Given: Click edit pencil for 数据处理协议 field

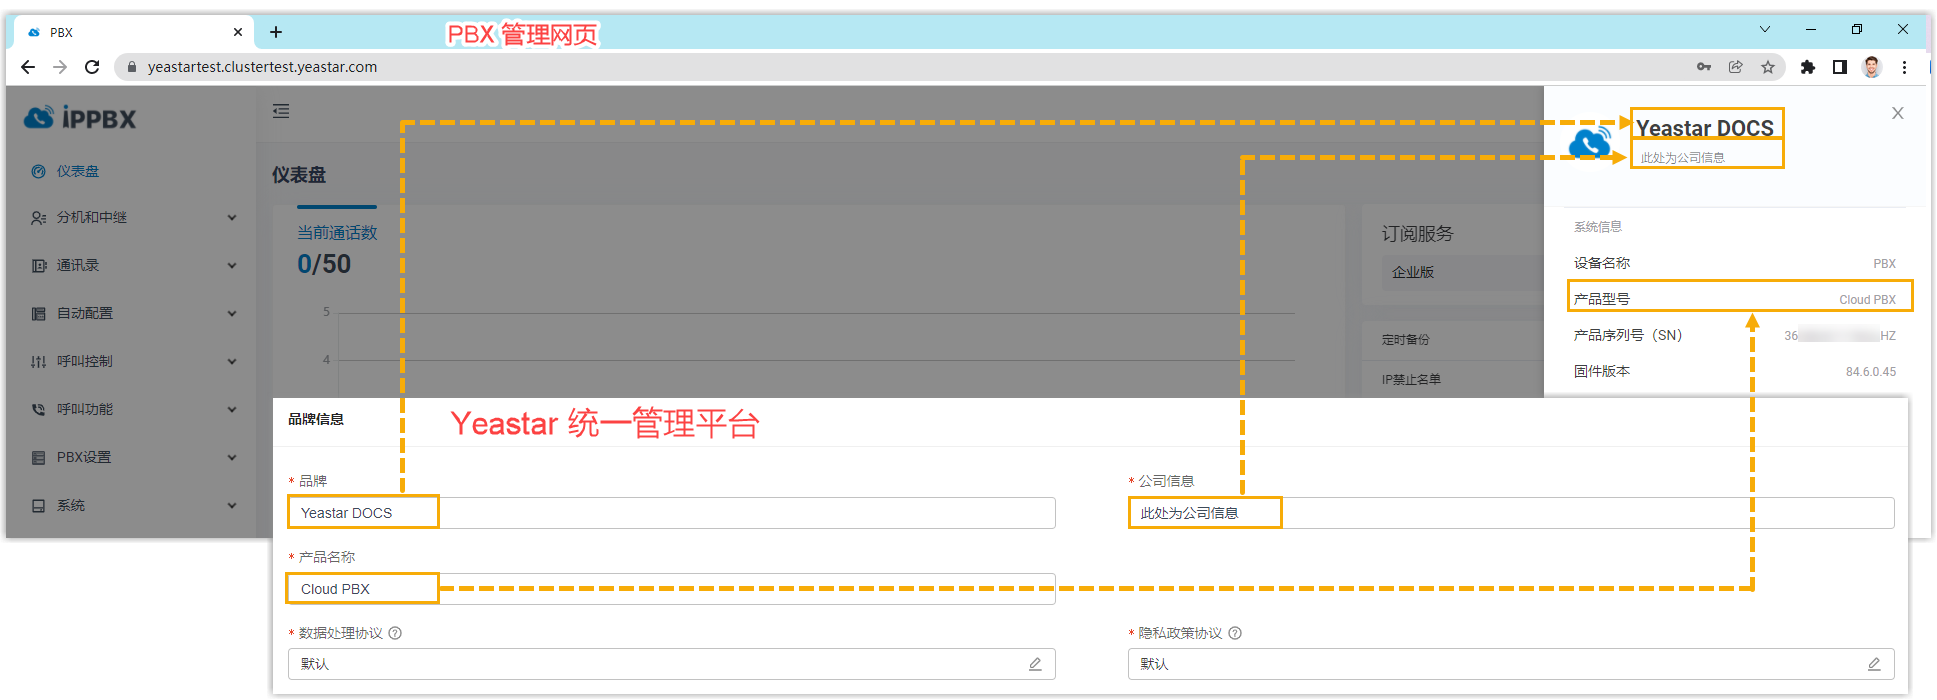Looking at the screenshot, I should [1035, 664].
